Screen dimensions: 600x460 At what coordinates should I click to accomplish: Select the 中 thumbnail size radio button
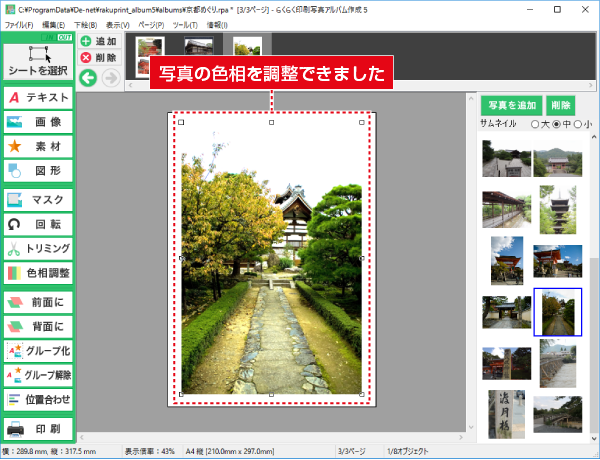[x=557, y=124]
